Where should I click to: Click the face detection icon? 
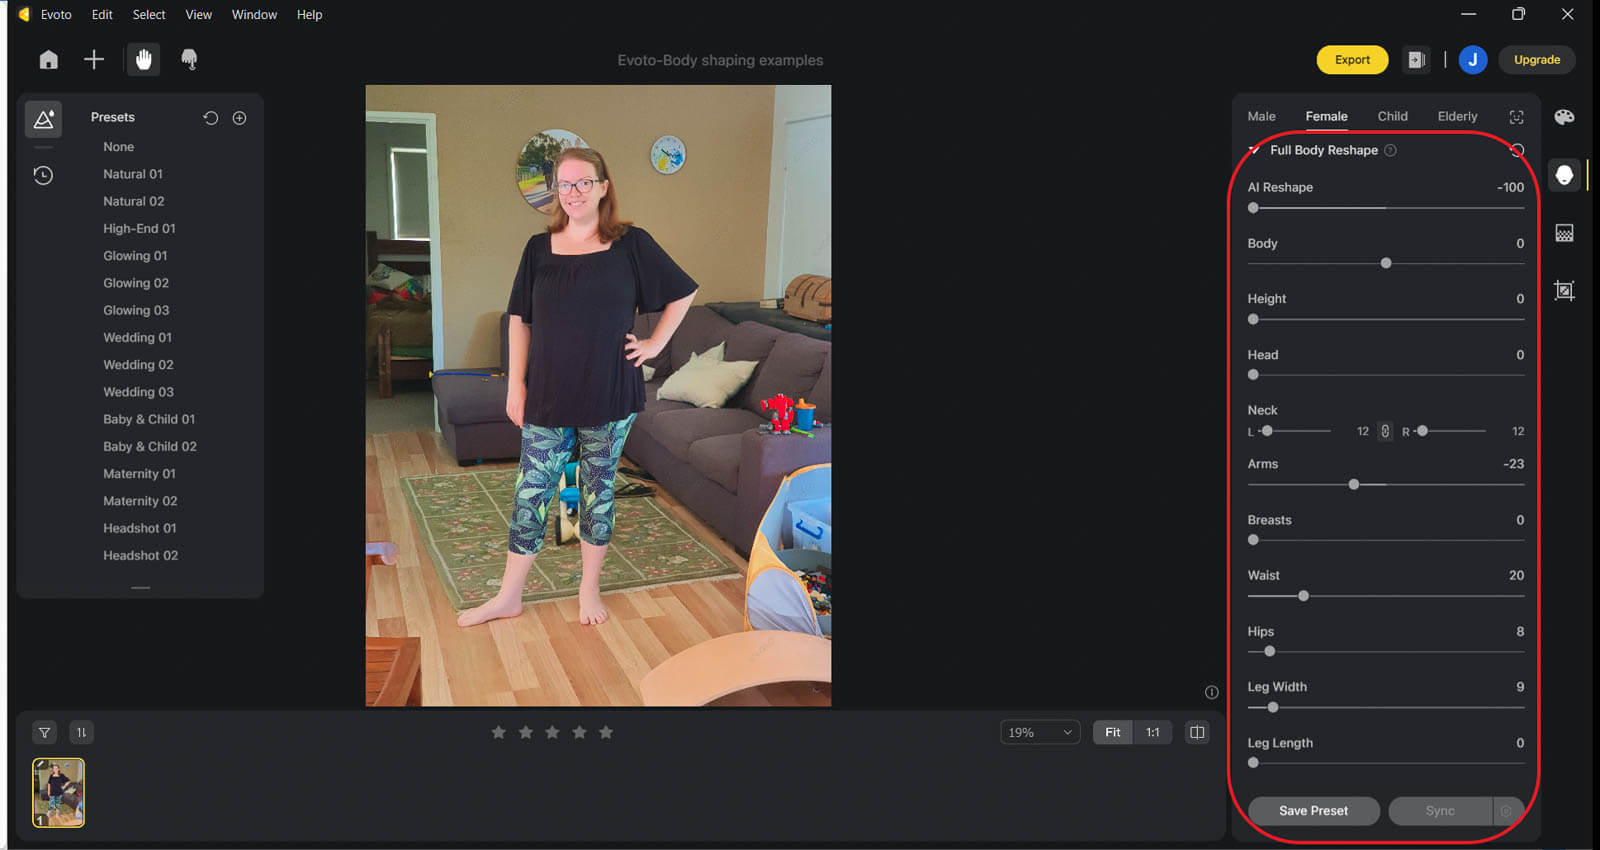[x=1516, y=117]
